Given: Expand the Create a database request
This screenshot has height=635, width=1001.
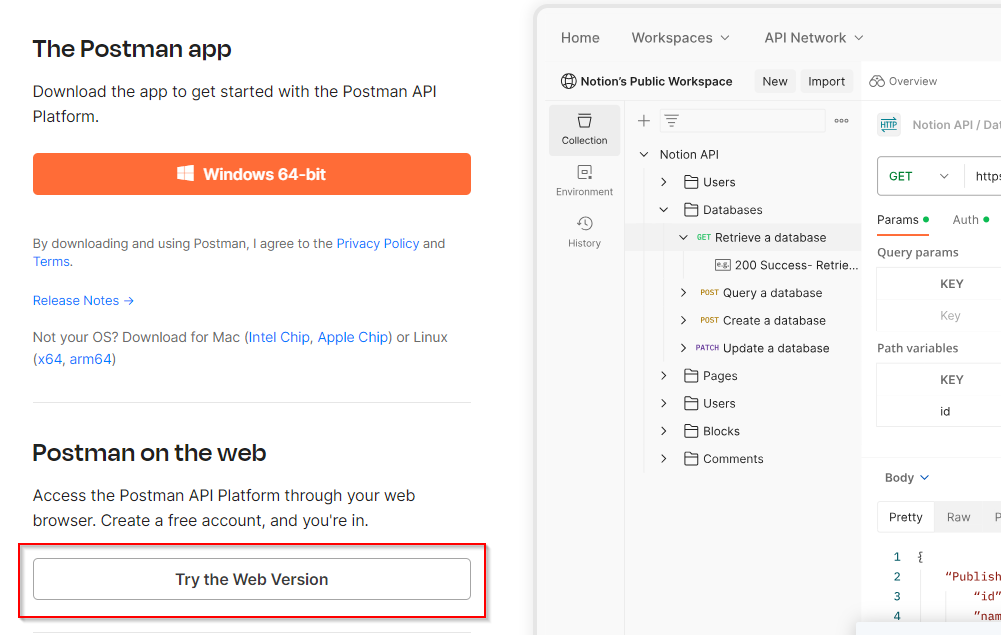Looking at the screenshot, I should (683, 320).
